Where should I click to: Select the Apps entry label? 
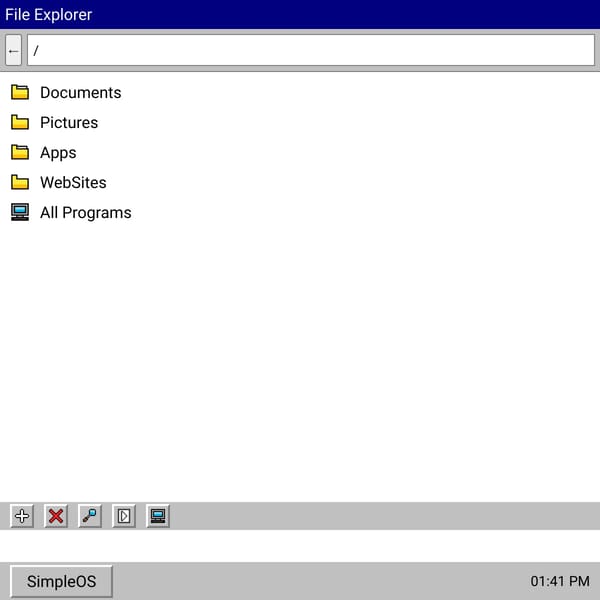[x=58, y=153]
